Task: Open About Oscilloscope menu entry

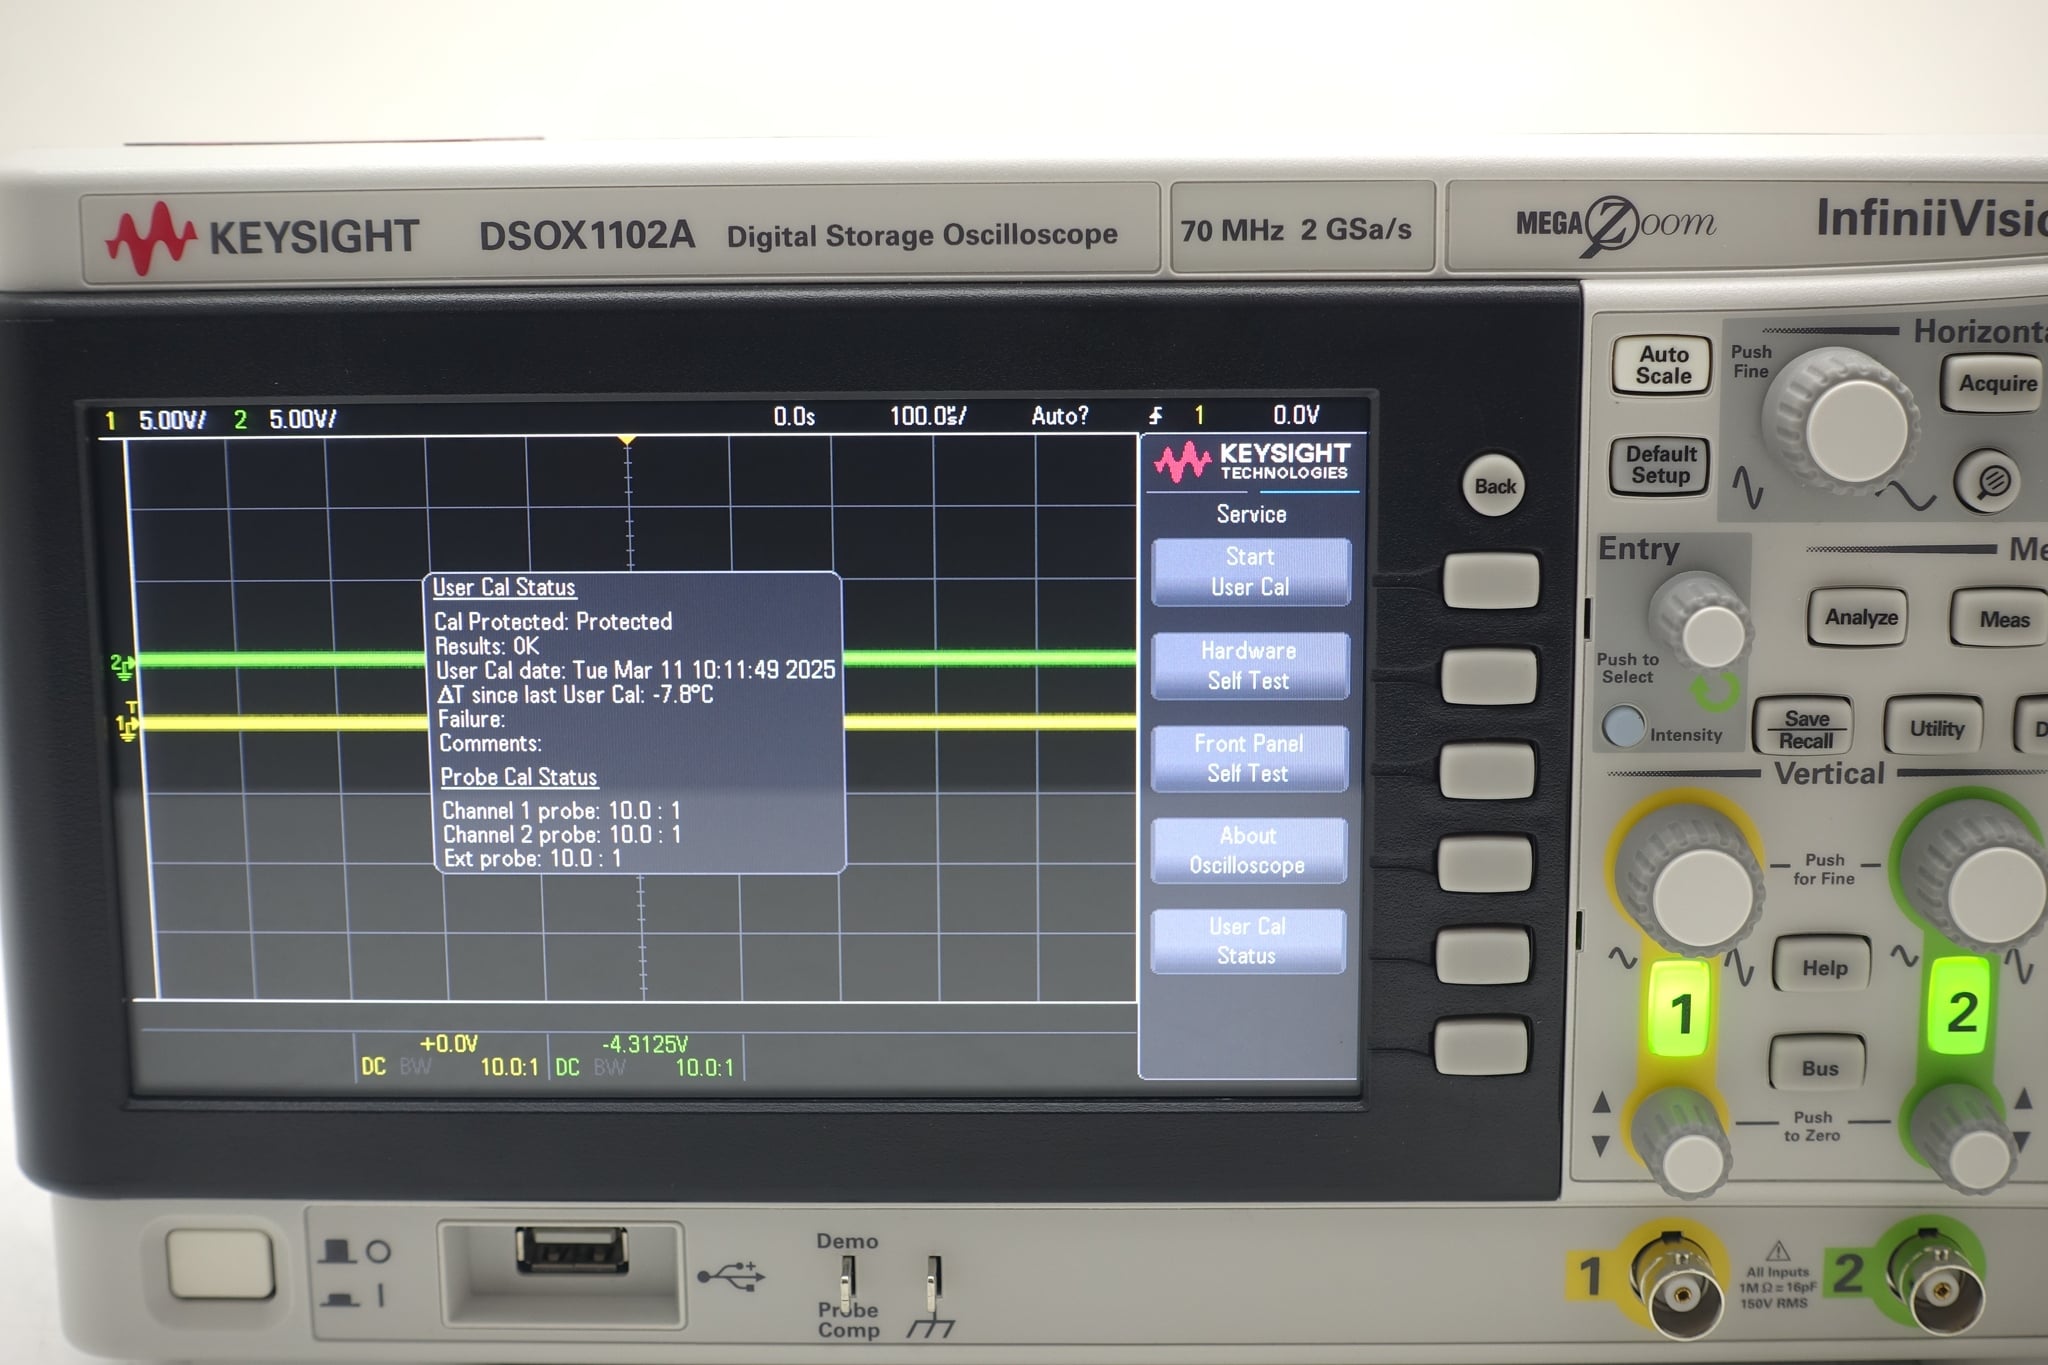Action: pos(1248,850)
